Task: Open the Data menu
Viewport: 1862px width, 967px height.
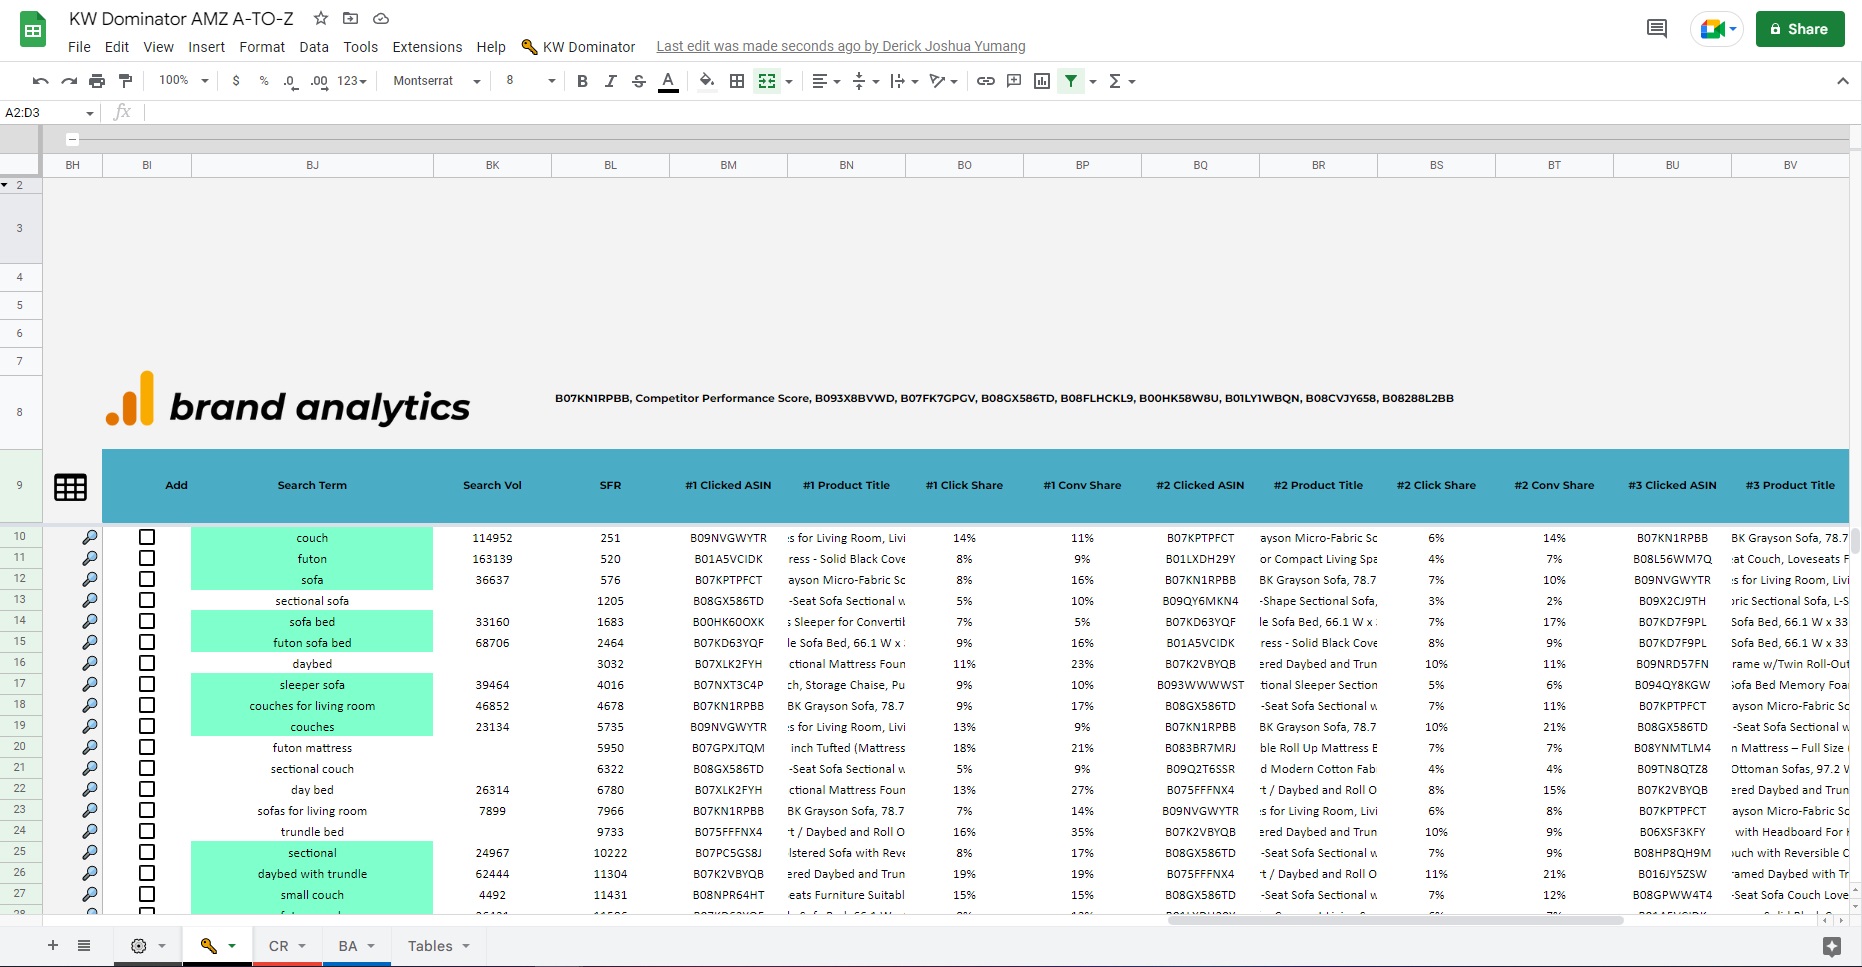Action: point(314,47)
